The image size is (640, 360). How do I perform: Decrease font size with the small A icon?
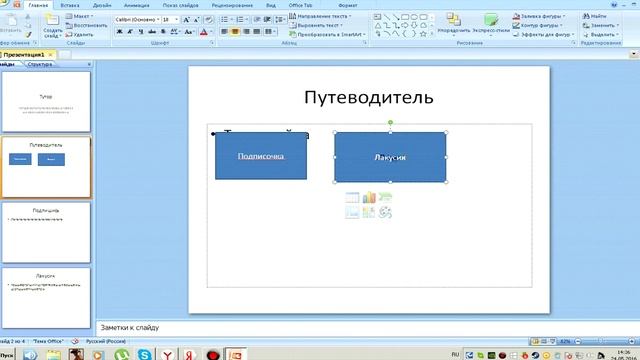[x=197, y=20]
